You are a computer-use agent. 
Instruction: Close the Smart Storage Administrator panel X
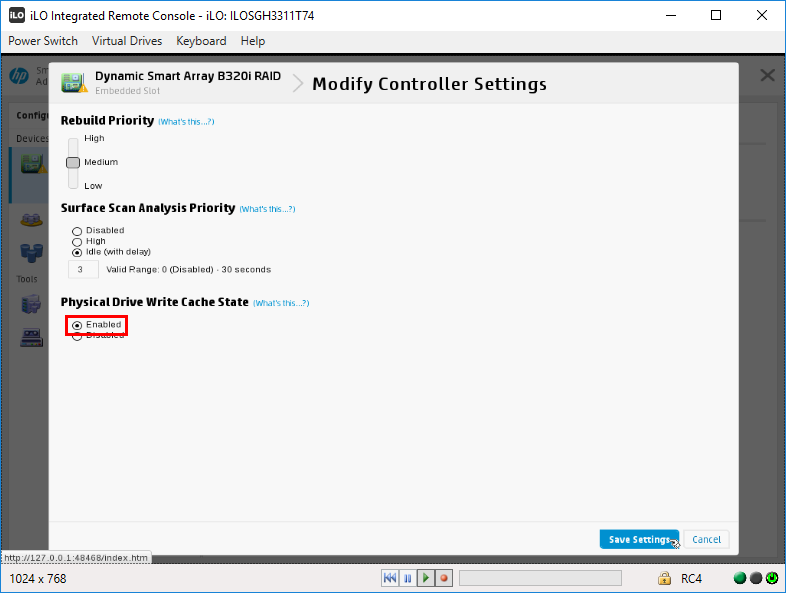(x=767, y=76)
